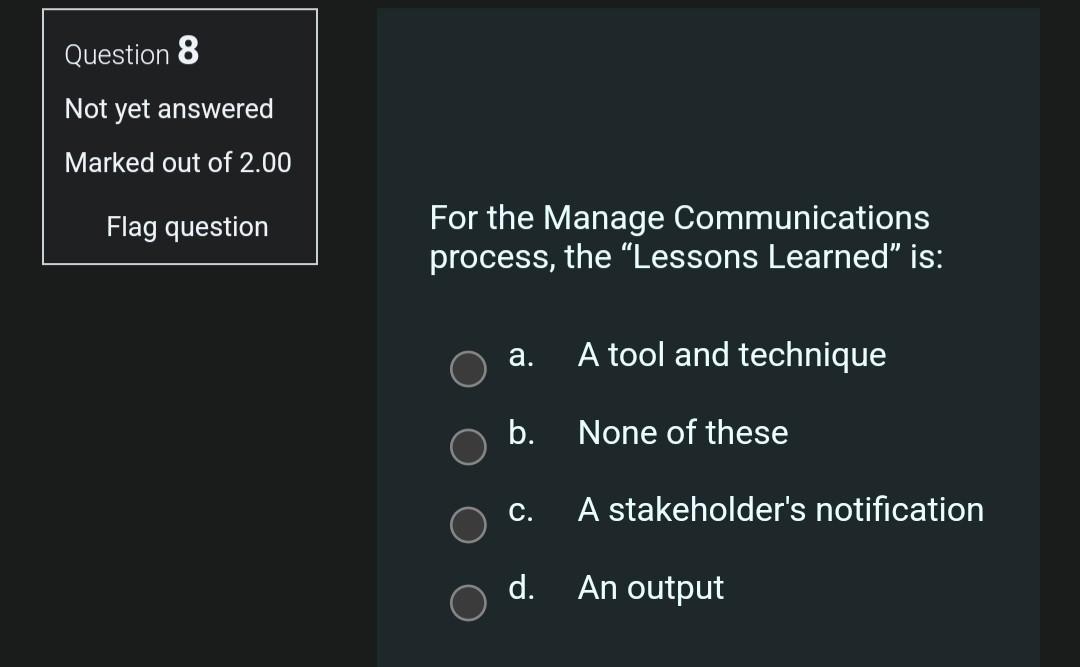Pick radio button for stakeholder's notification

click(467, 524)
